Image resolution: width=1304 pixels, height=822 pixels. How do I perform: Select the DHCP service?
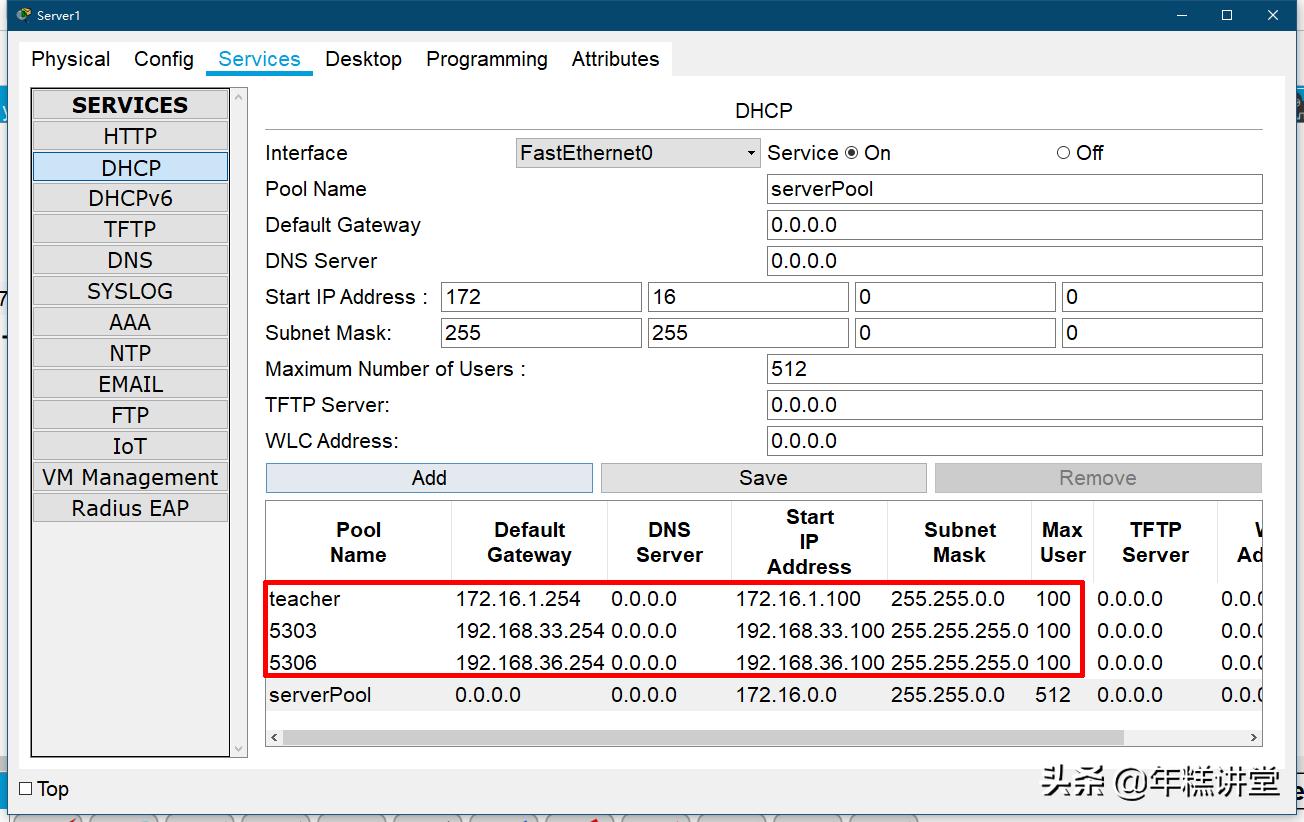[x=130, y=167]
